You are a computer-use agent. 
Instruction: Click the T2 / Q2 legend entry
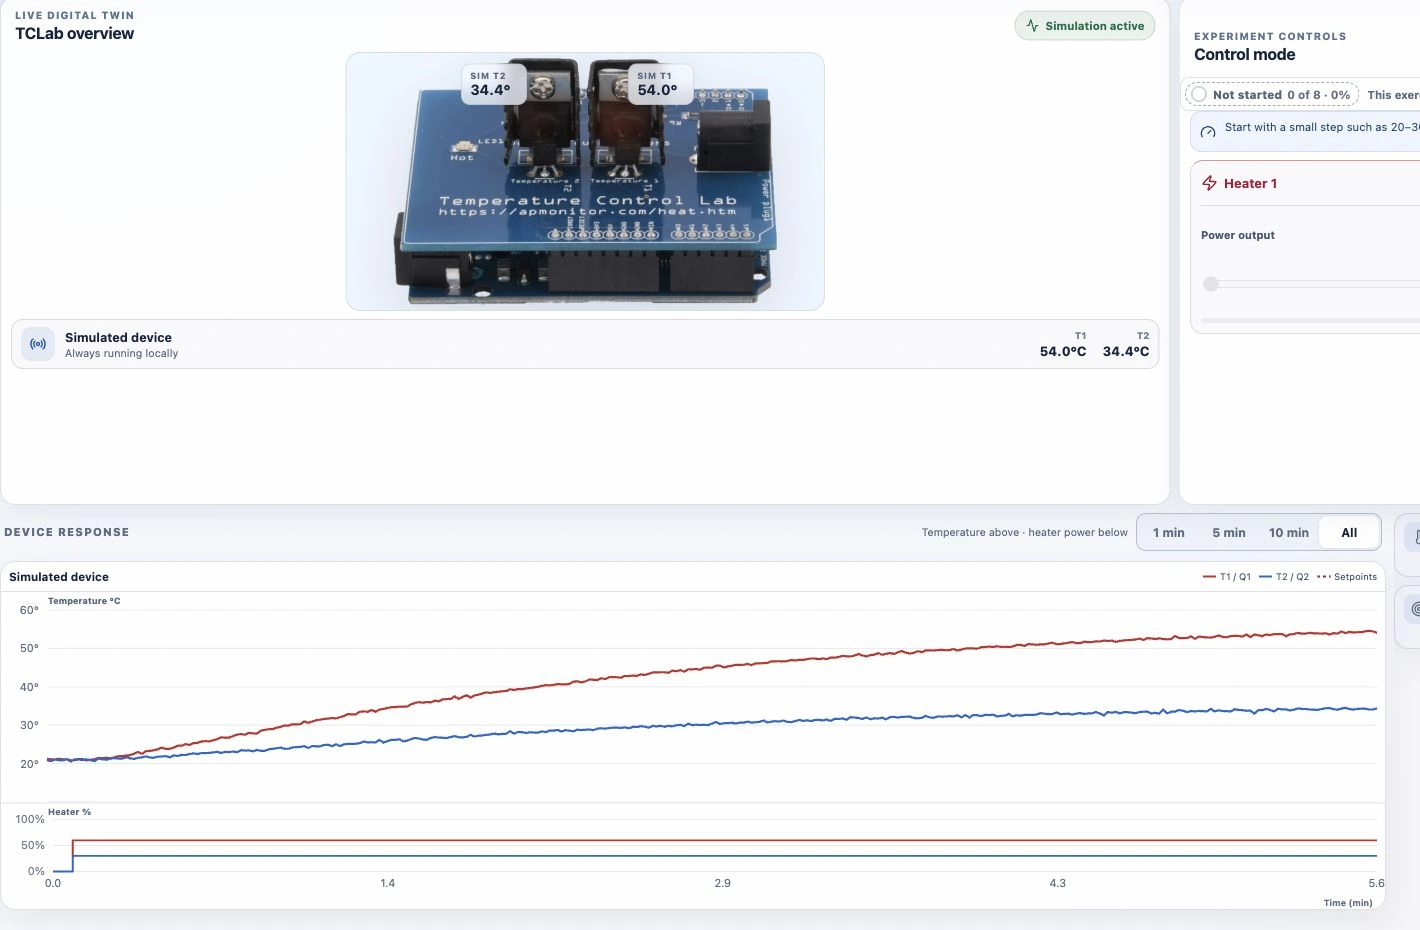1284,577
